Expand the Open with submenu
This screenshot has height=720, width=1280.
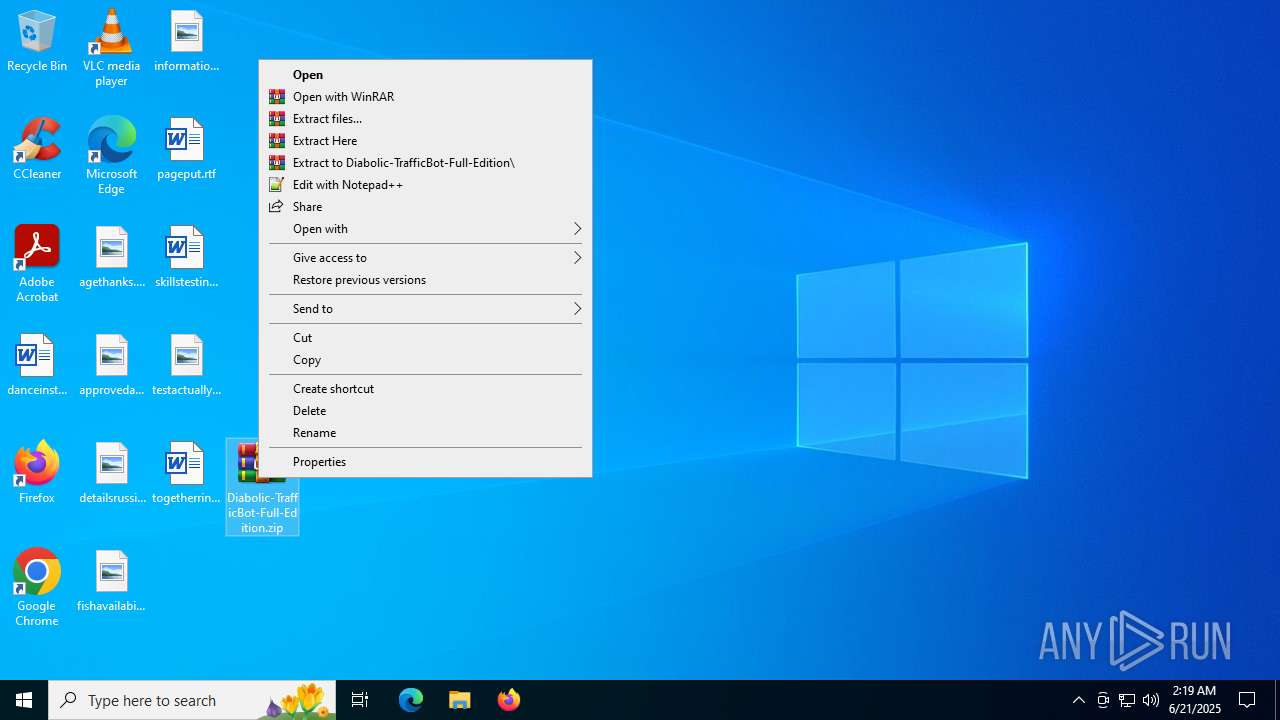click(x=425, y=229)
